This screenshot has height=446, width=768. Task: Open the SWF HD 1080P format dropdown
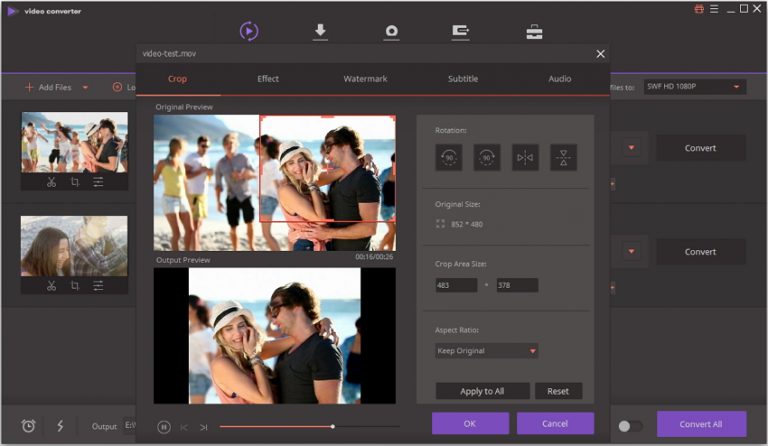pyautogui.click(x=694, y=87)
